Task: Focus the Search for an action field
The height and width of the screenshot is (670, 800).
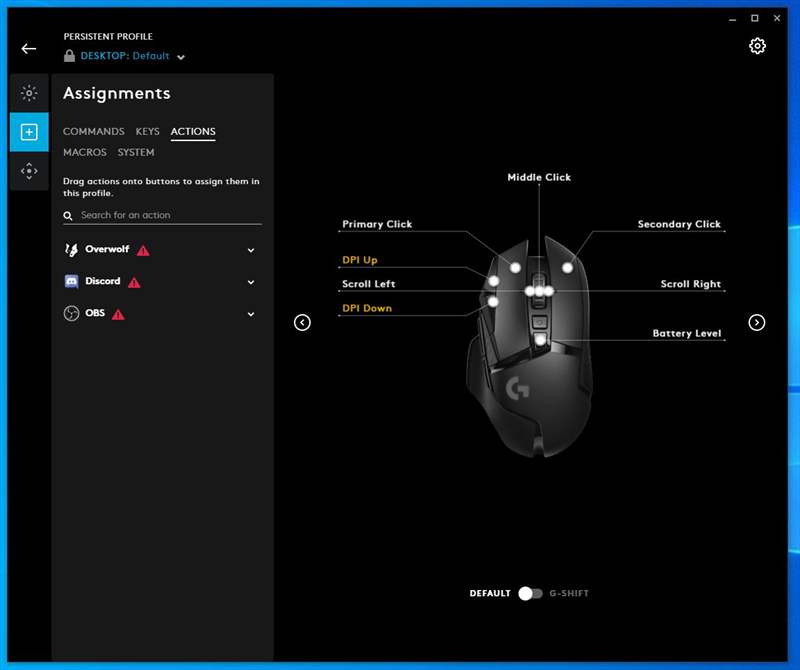Action: tap(162, 215)
